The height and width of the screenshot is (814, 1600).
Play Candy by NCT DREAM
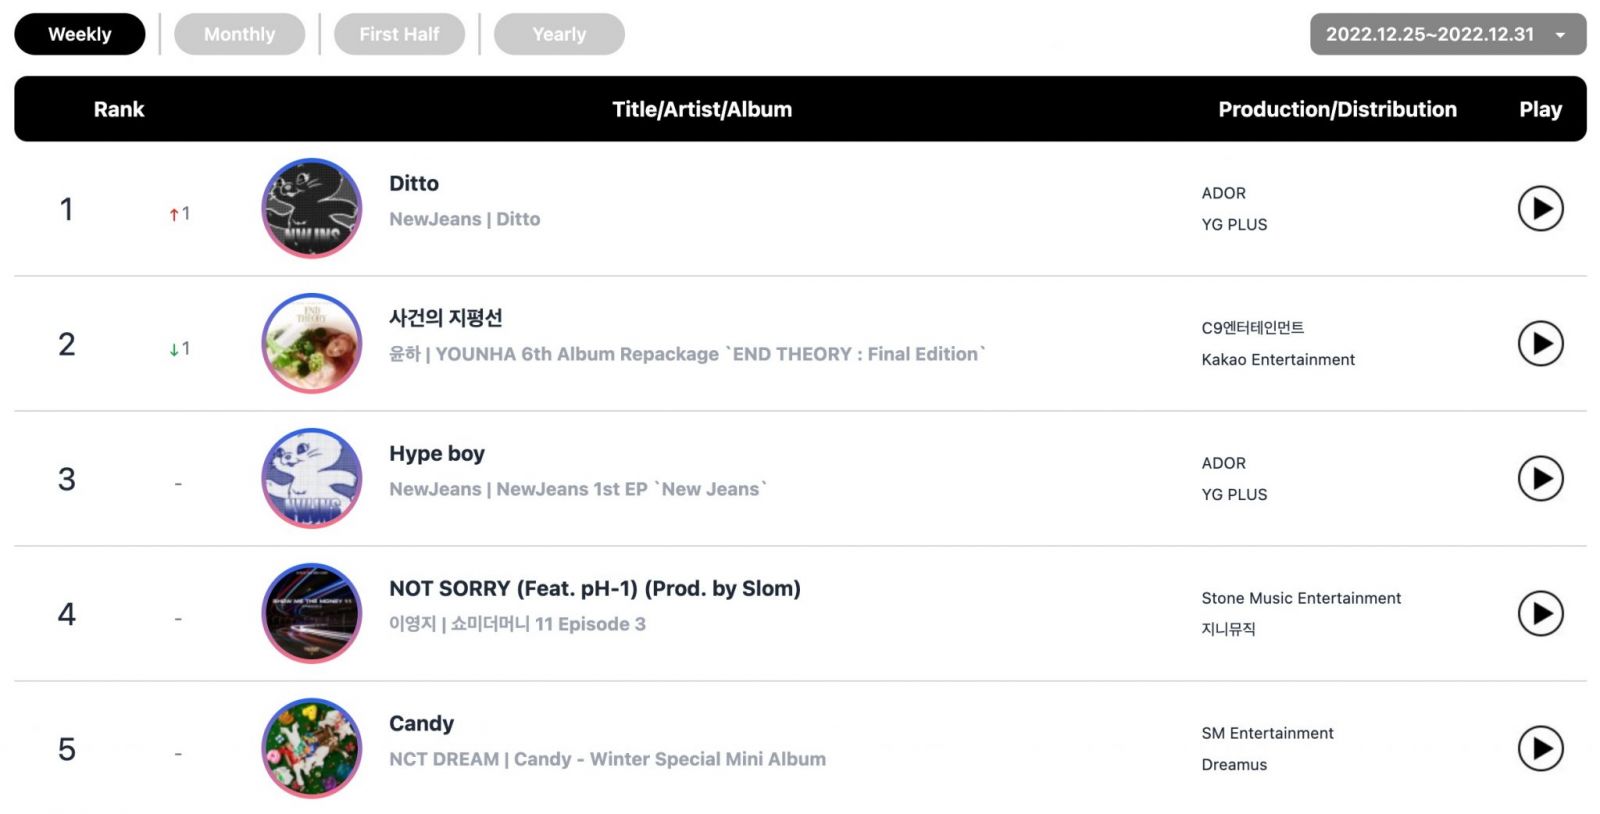pos(1540,749)
